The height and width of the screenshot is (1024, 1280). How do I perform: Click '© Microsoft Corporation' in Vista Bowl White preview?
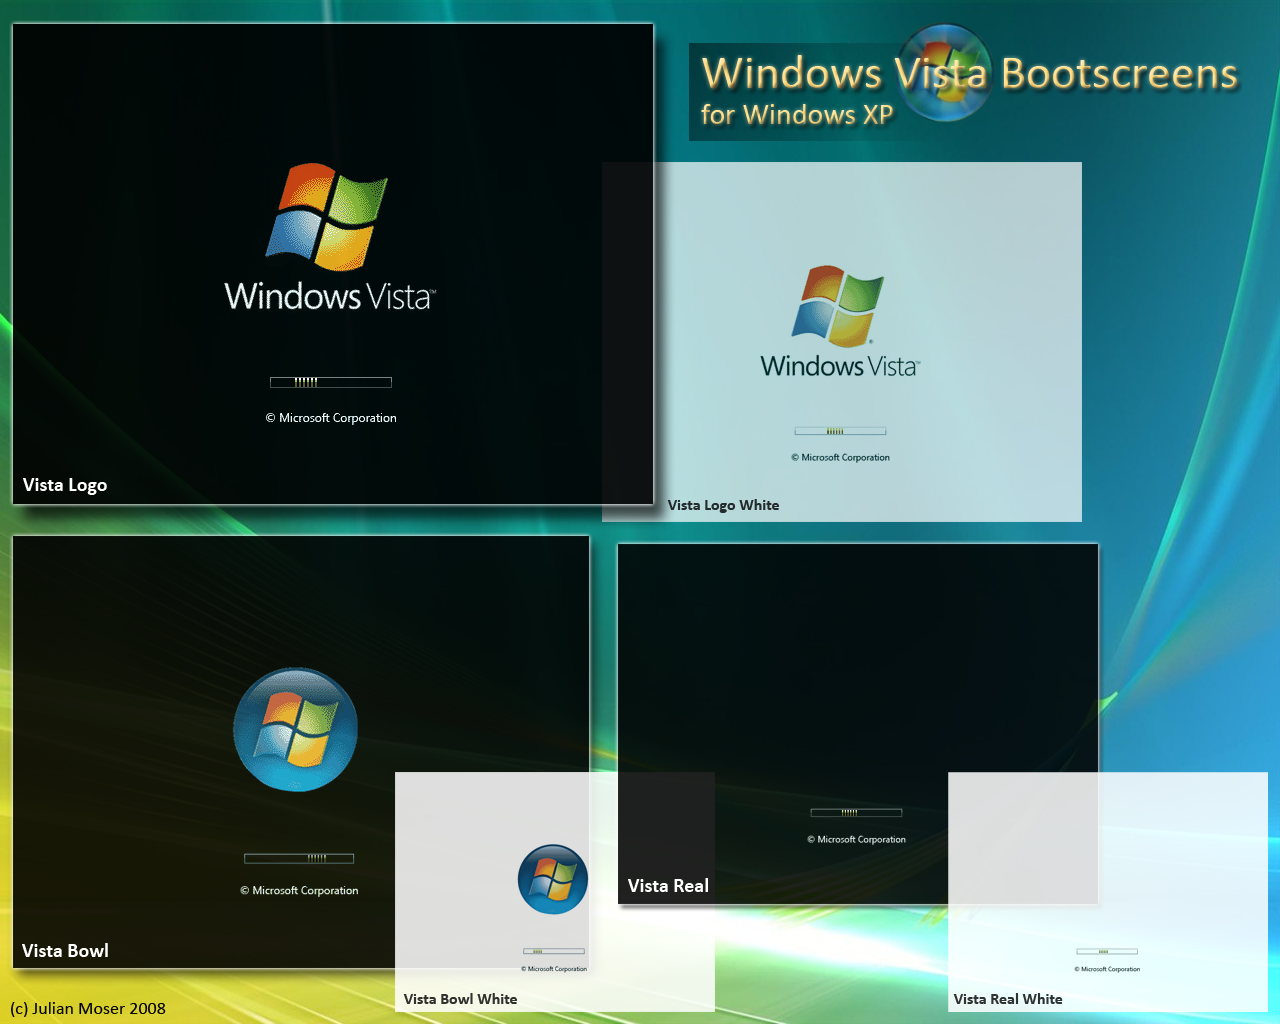coord(554,969)
